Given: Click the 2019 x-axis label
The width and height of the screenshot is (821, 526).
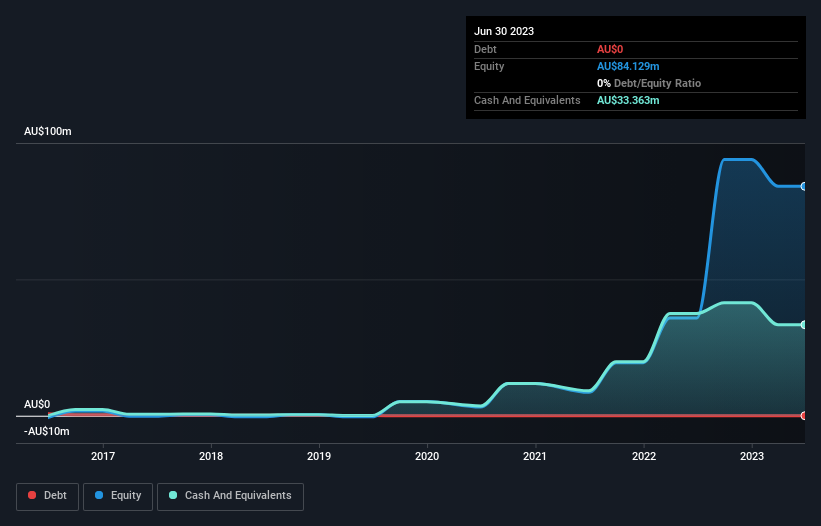Looking at the screenshot, I should point(319,456).
